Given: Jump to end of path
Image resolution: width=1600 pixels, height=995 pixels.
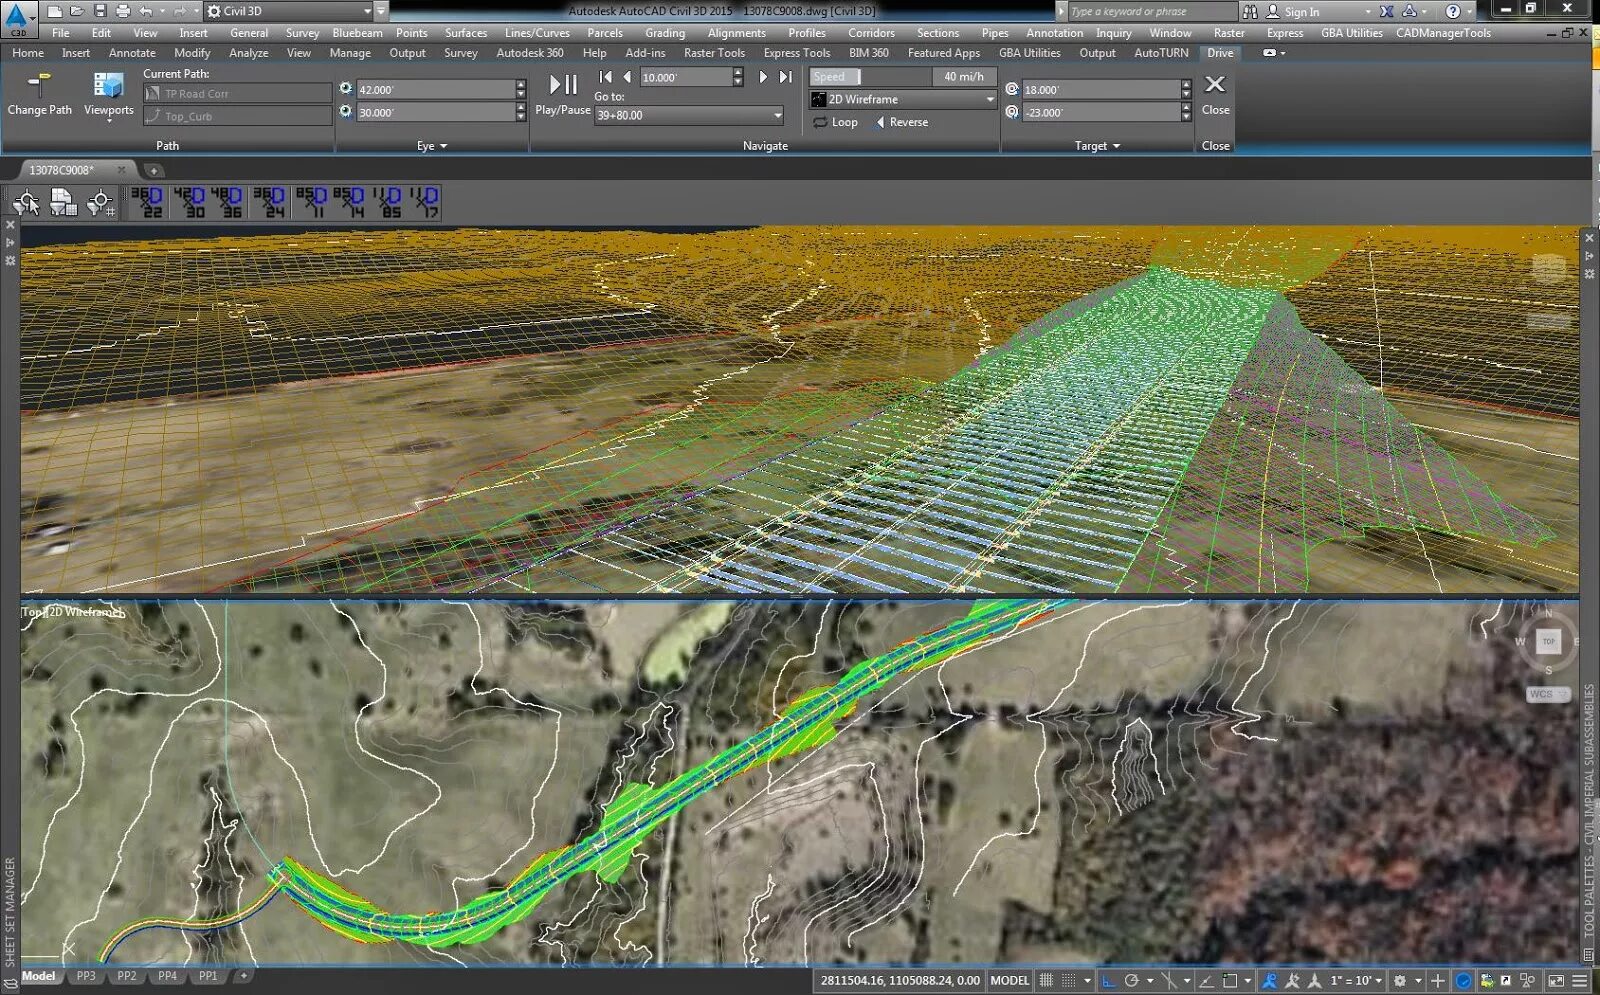Looking at the screenshot, I should pos(786,77).
